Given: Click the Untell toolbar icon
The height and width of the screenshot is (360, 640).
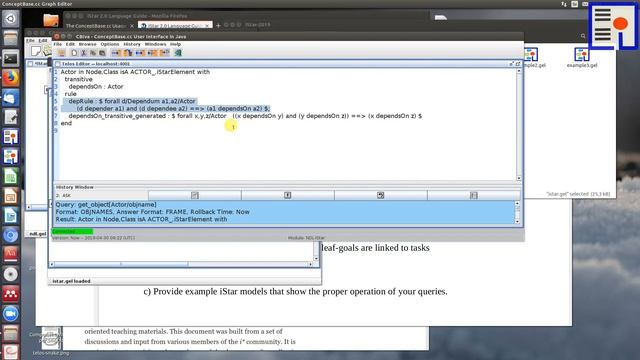Looking at the screenshot, I should tap(128, 53).
